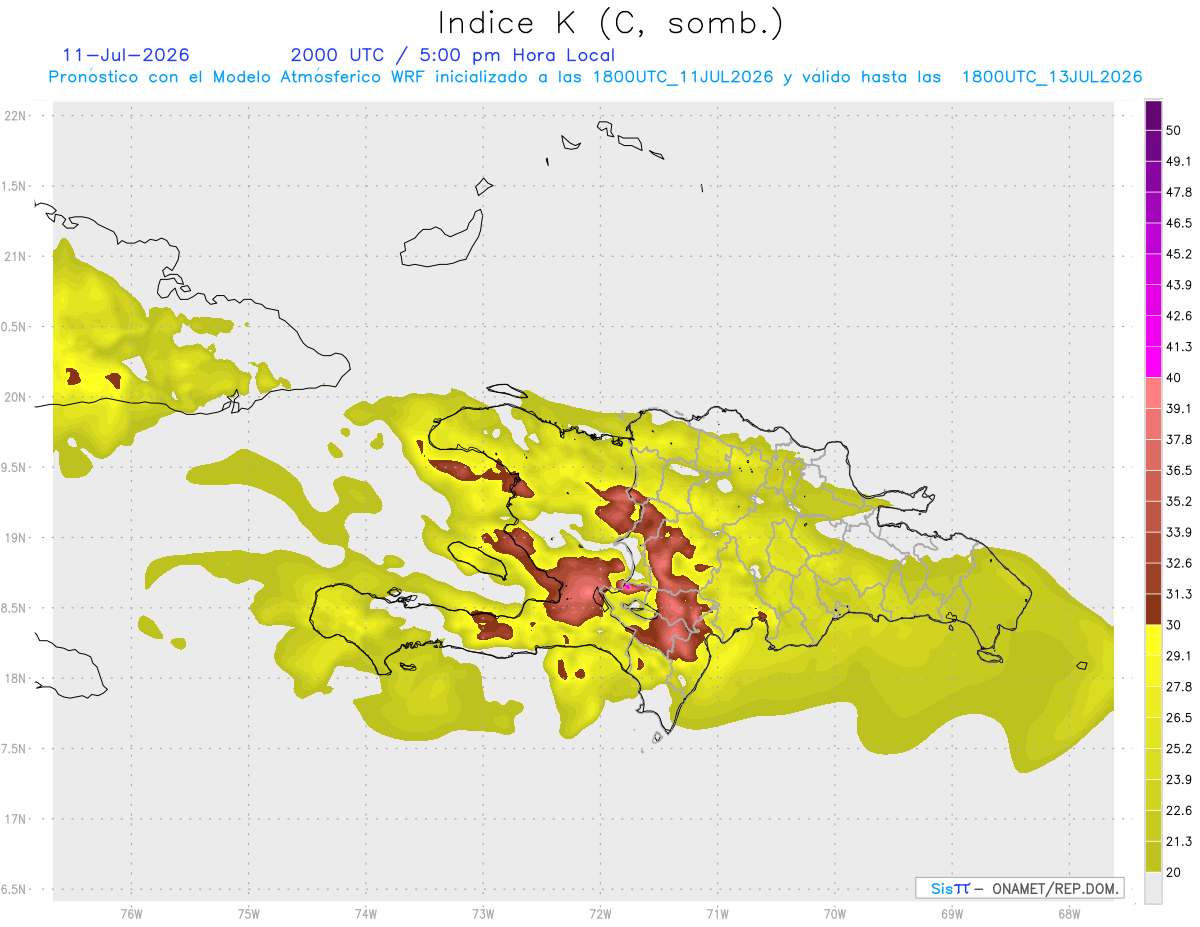The width and height of the screenshot is (1200, 927).
Task: Click the '26.5' value on the color scale
Action: [x=1179, y=718]
